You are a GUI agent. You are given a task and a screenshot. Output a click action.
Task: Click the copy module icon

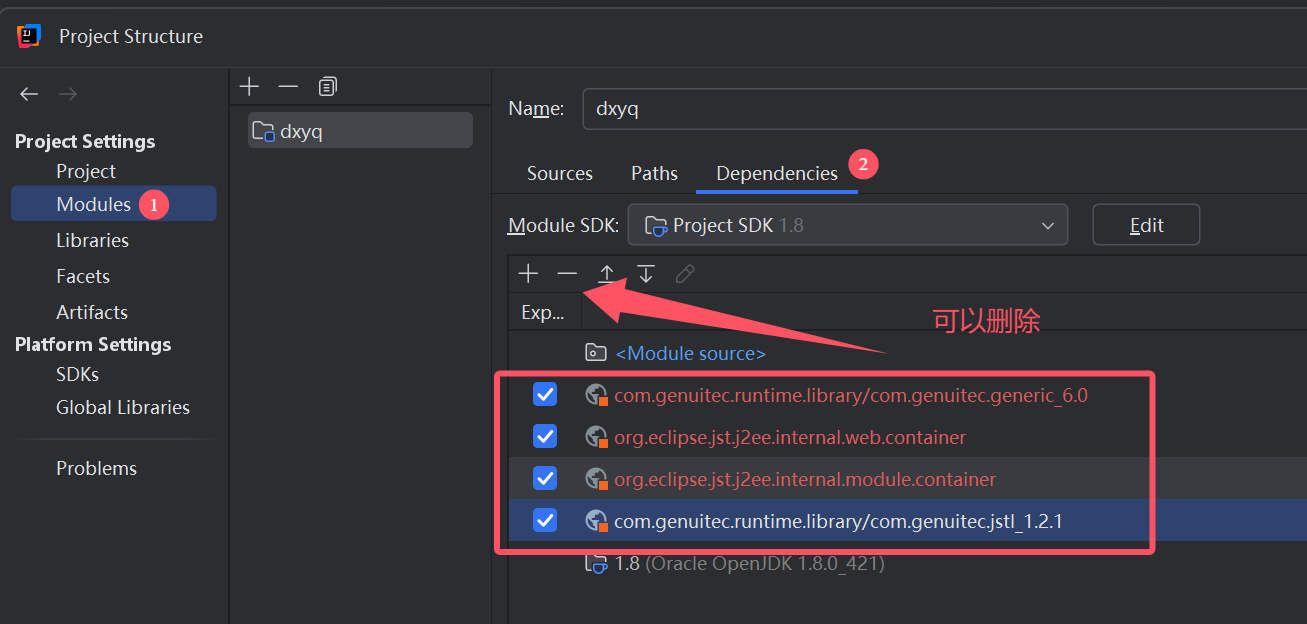pos(327,87)
